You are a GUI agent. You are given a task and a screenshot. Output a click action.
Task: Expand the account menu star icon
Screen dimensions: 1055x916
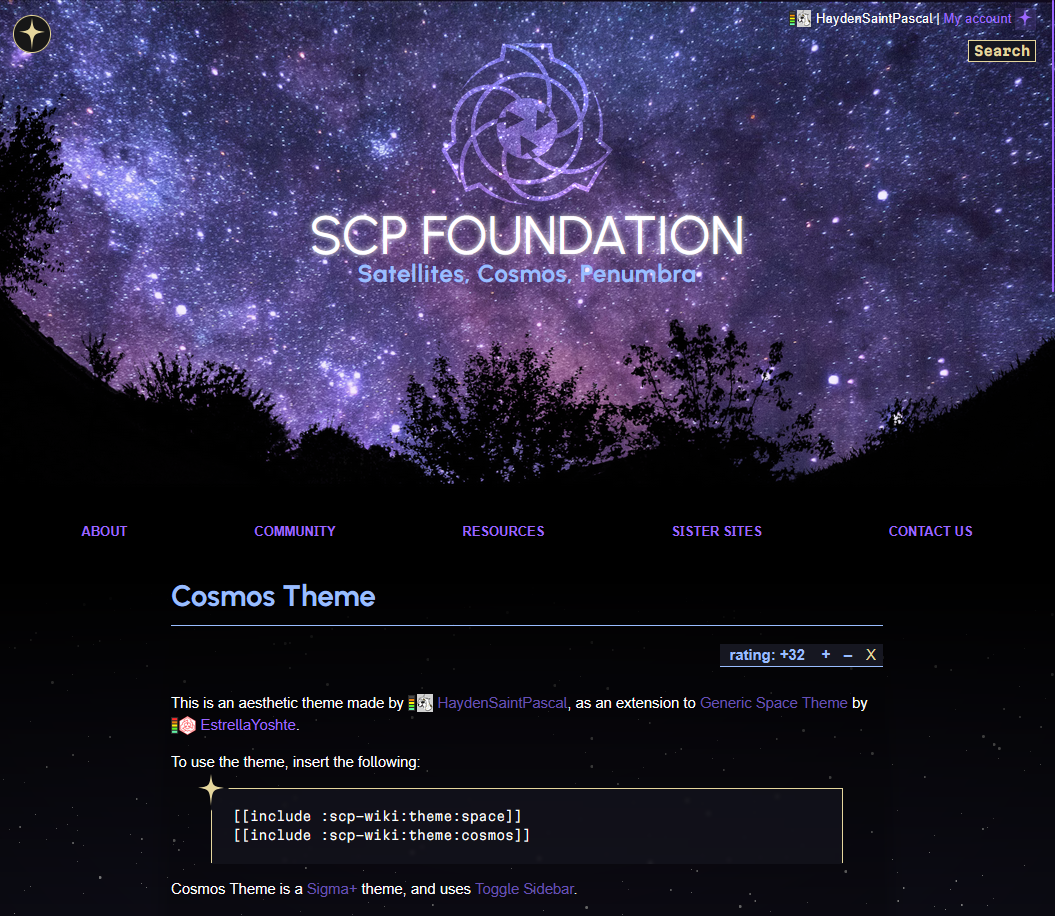pyautogui.click(x=1025, y=19)
